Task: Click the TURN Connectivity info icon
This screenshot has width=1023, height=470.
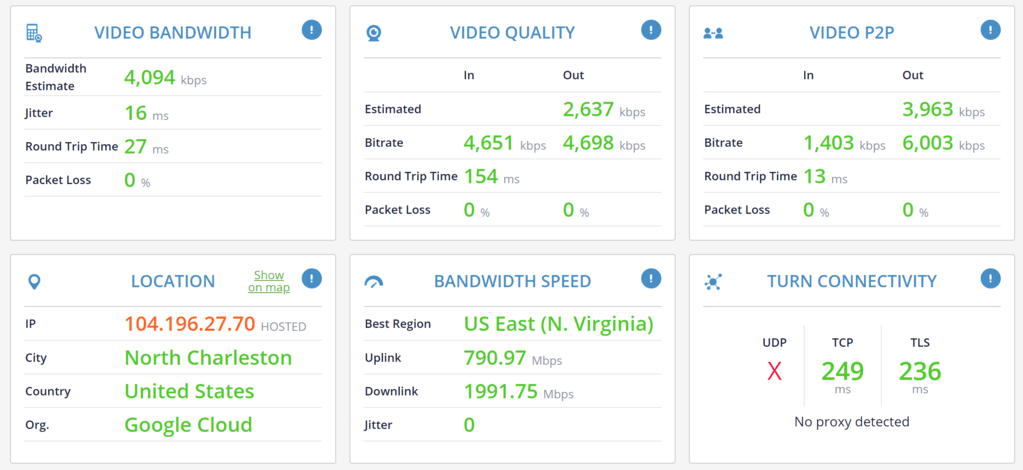Action: (x=990, y=279)
